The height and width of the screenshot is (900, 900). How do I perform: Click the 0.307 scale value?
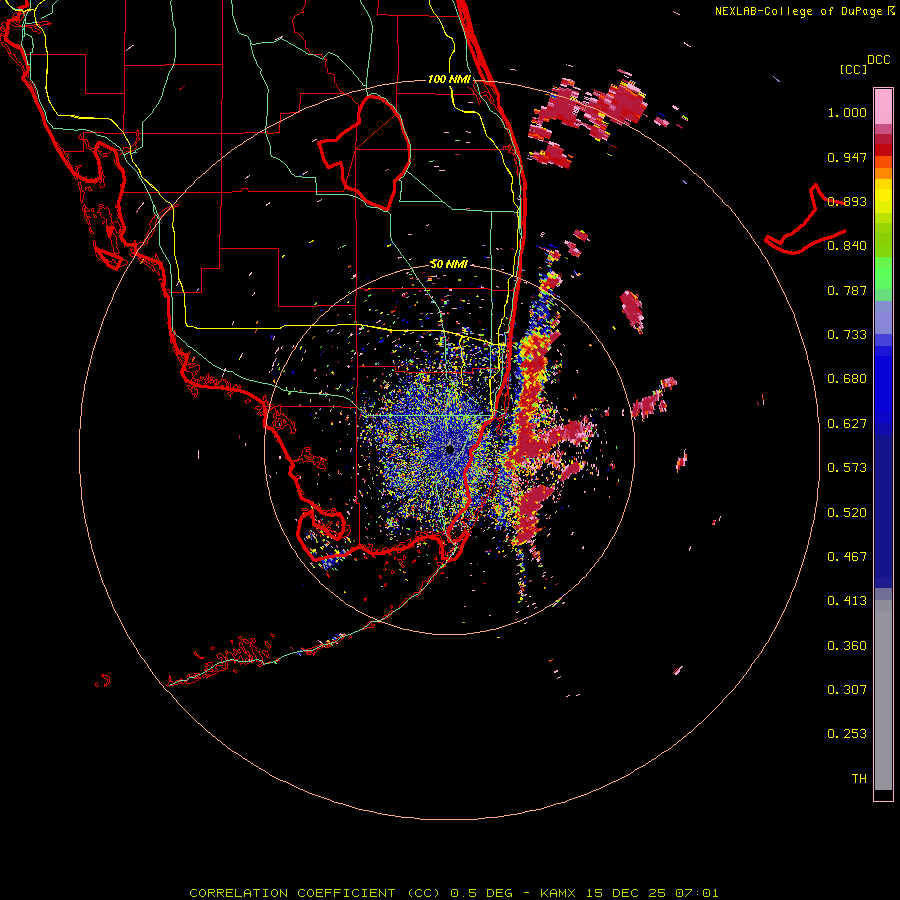pos(847,690)
